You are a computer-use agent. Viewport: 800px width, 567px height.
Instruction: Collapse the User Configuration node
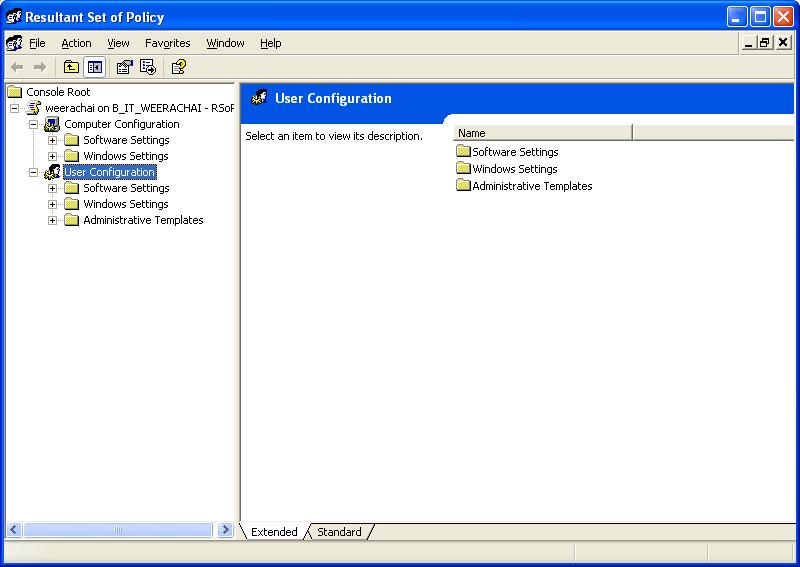pos(34,172)
